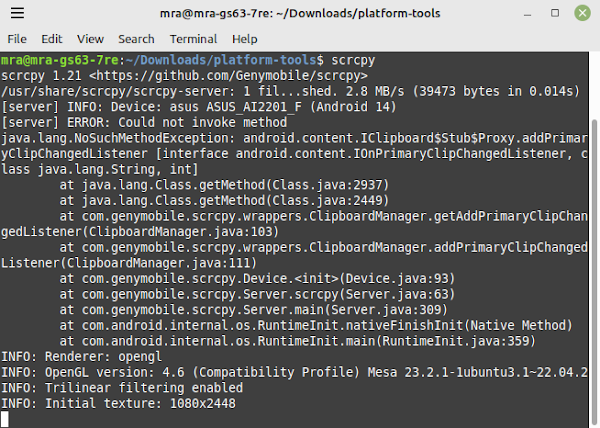Click the INFO: Renderer: opengl line

point(82,357)
